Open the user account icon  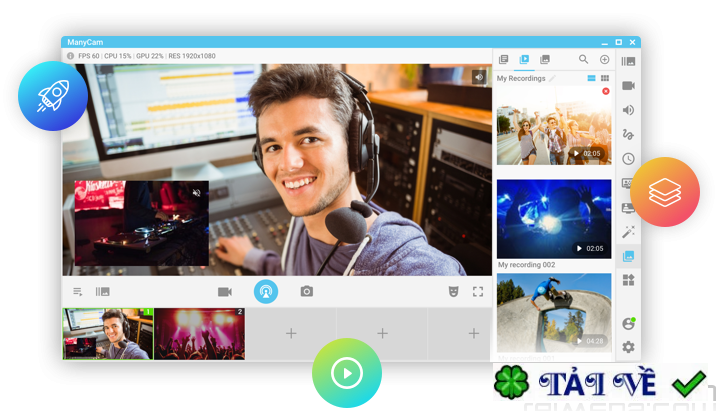tap(628, 324)
